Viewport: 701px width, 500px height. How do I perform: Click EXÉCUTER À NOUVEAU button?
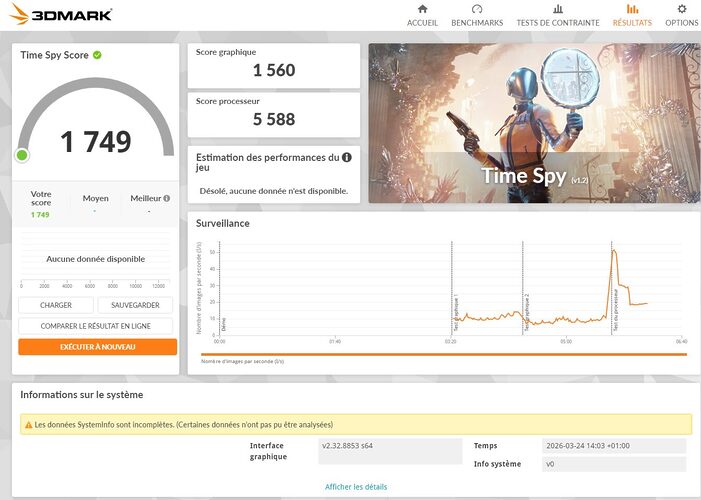(x=97, y=347)
